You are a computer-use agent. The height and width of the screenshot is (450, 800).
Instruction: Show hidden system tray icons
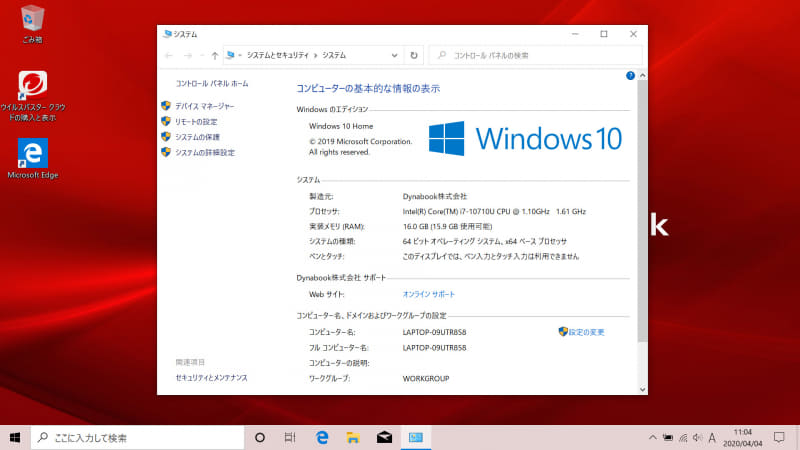(653, 438)
